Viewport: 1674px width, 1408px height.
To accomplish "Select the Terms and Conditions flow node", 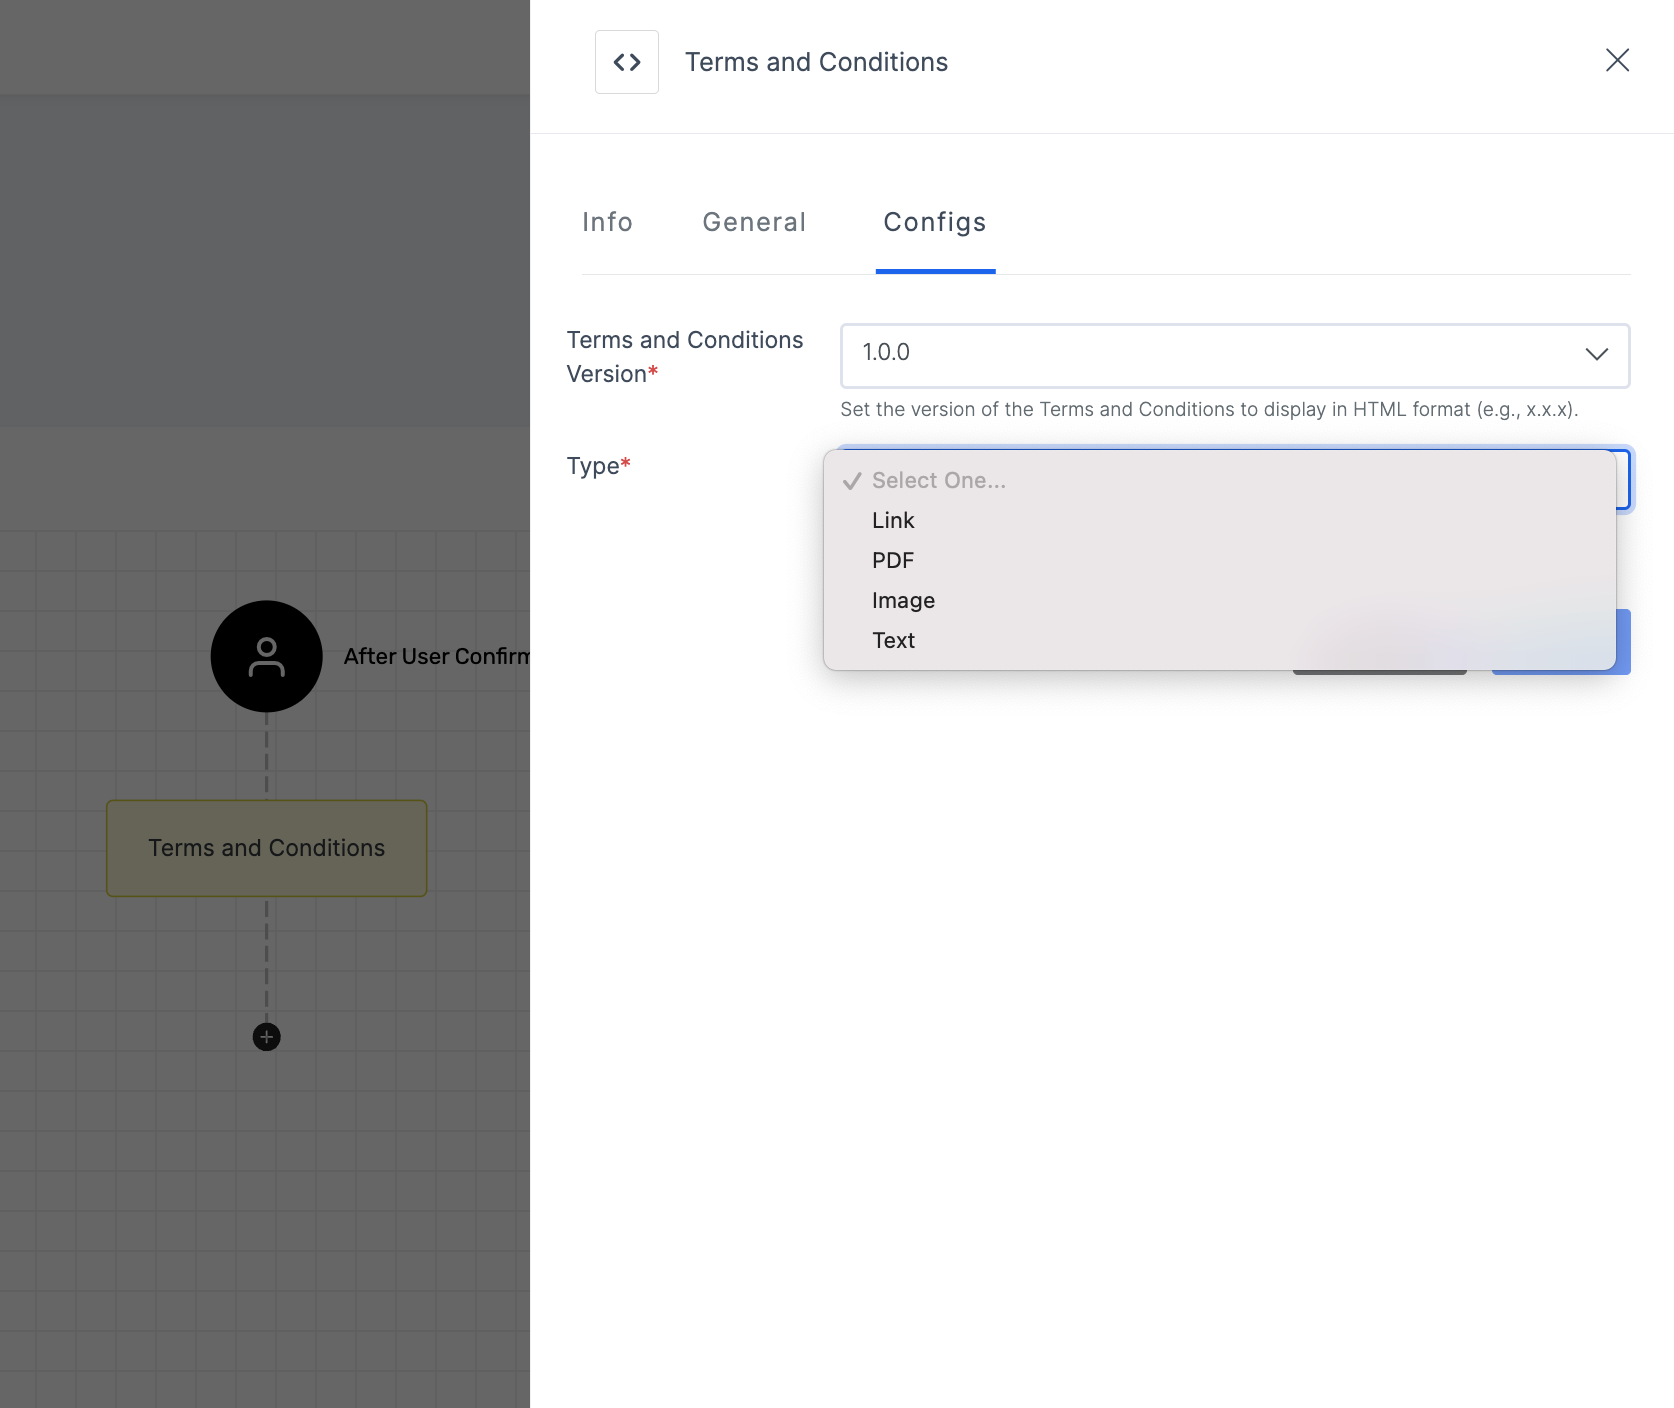I will point(266,848).
